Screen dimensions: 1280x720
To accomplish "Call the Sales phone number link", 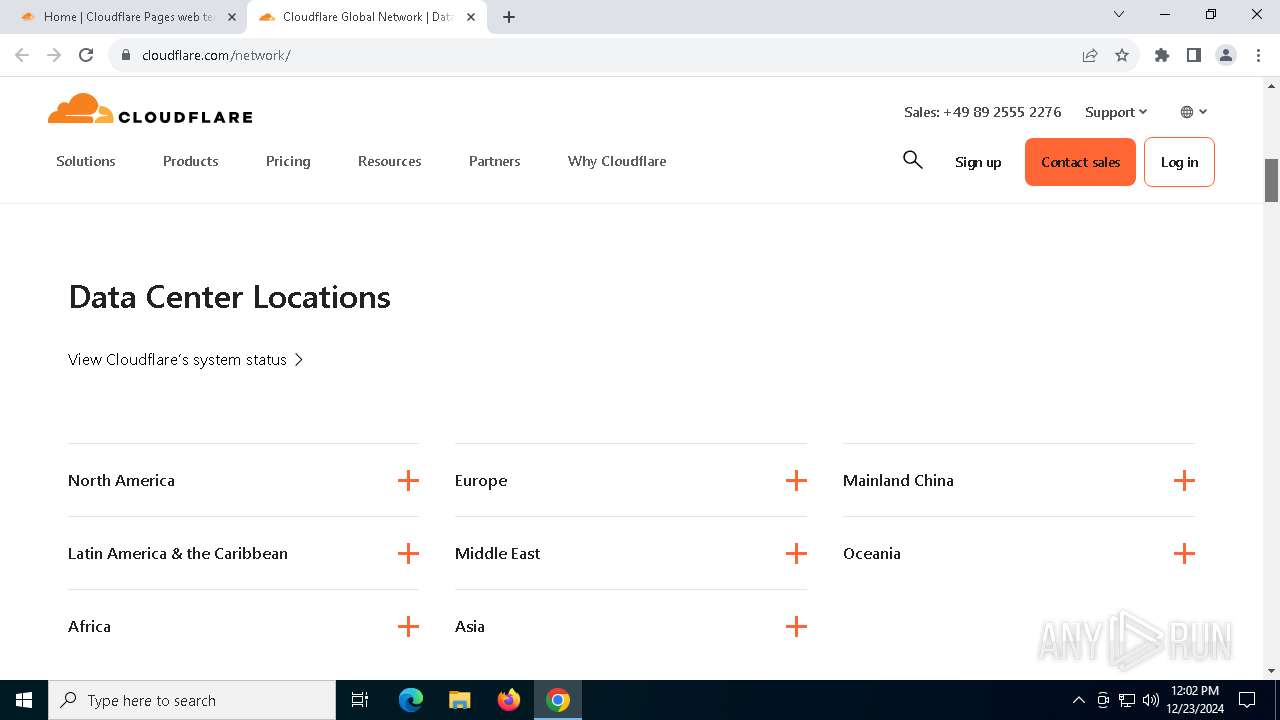I will pos(983,112).
